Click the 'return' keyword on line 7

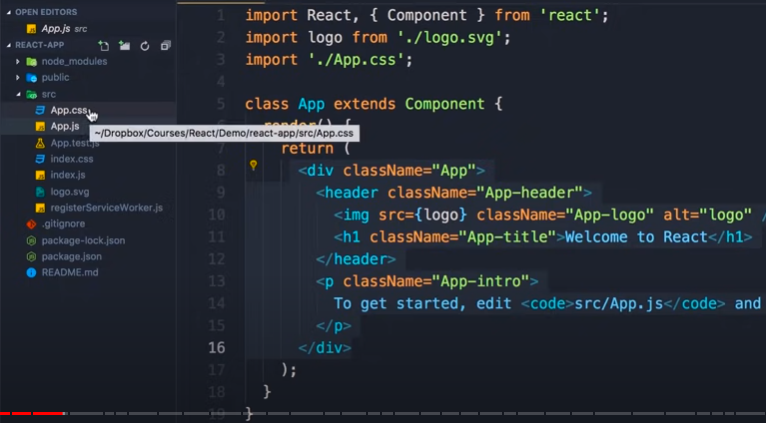307,148
